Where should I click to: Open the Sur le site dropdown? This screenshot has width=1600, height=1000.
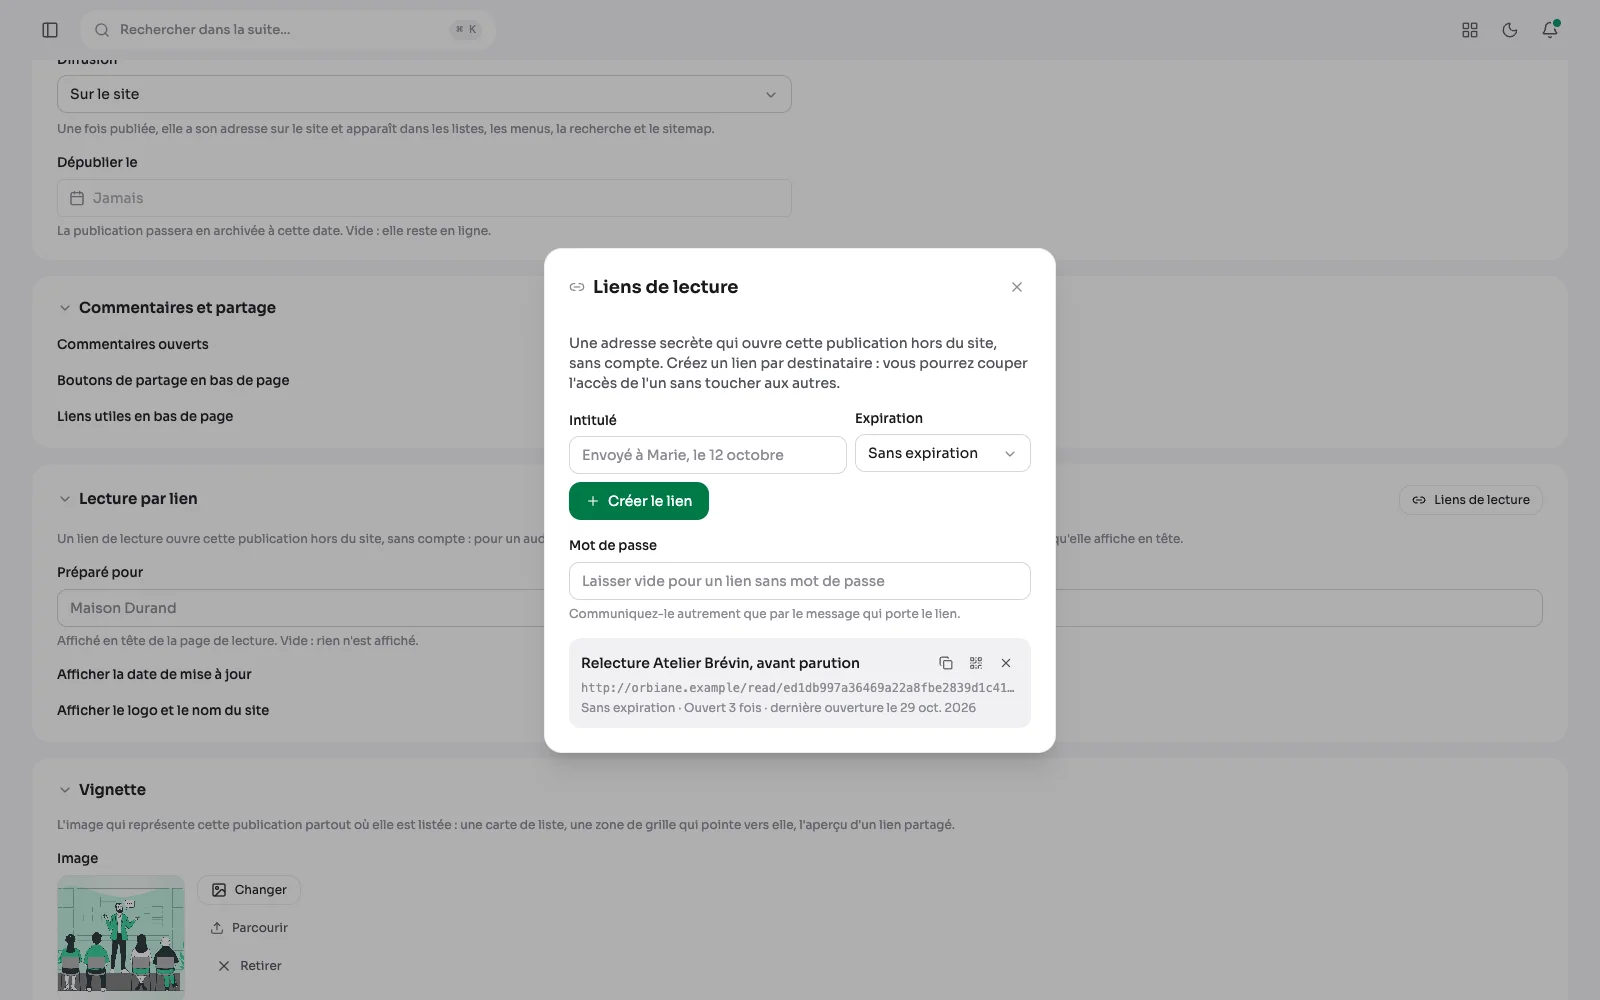424,94
